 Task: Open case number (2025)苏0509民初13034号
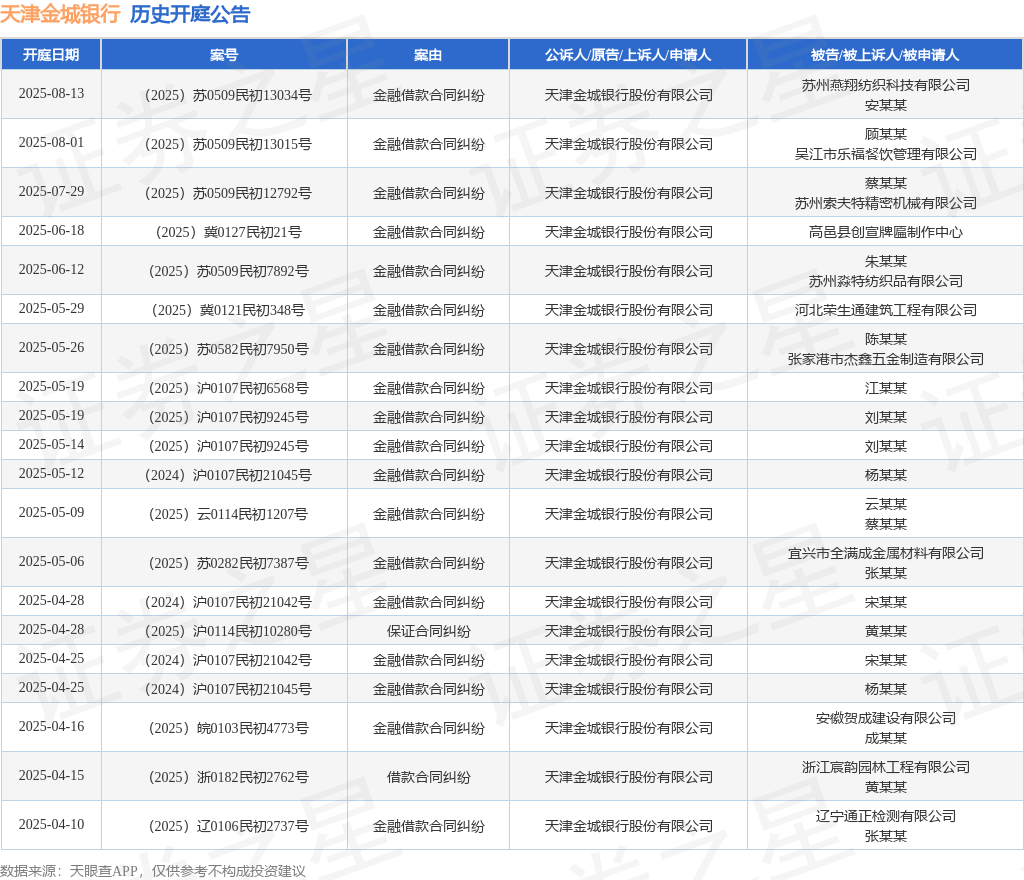click(x=224, y=95)
